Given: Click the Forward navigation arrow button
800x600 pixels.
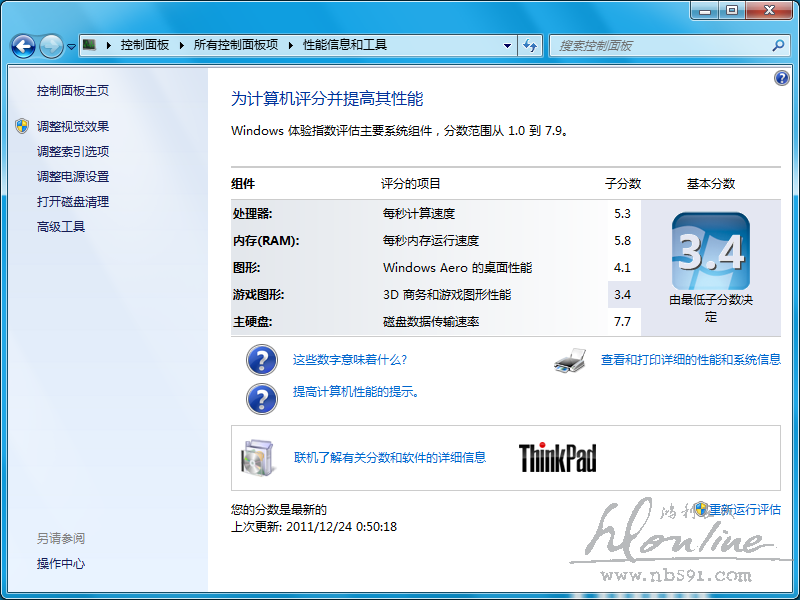Looking at the screenshot, I should point(50,46).
